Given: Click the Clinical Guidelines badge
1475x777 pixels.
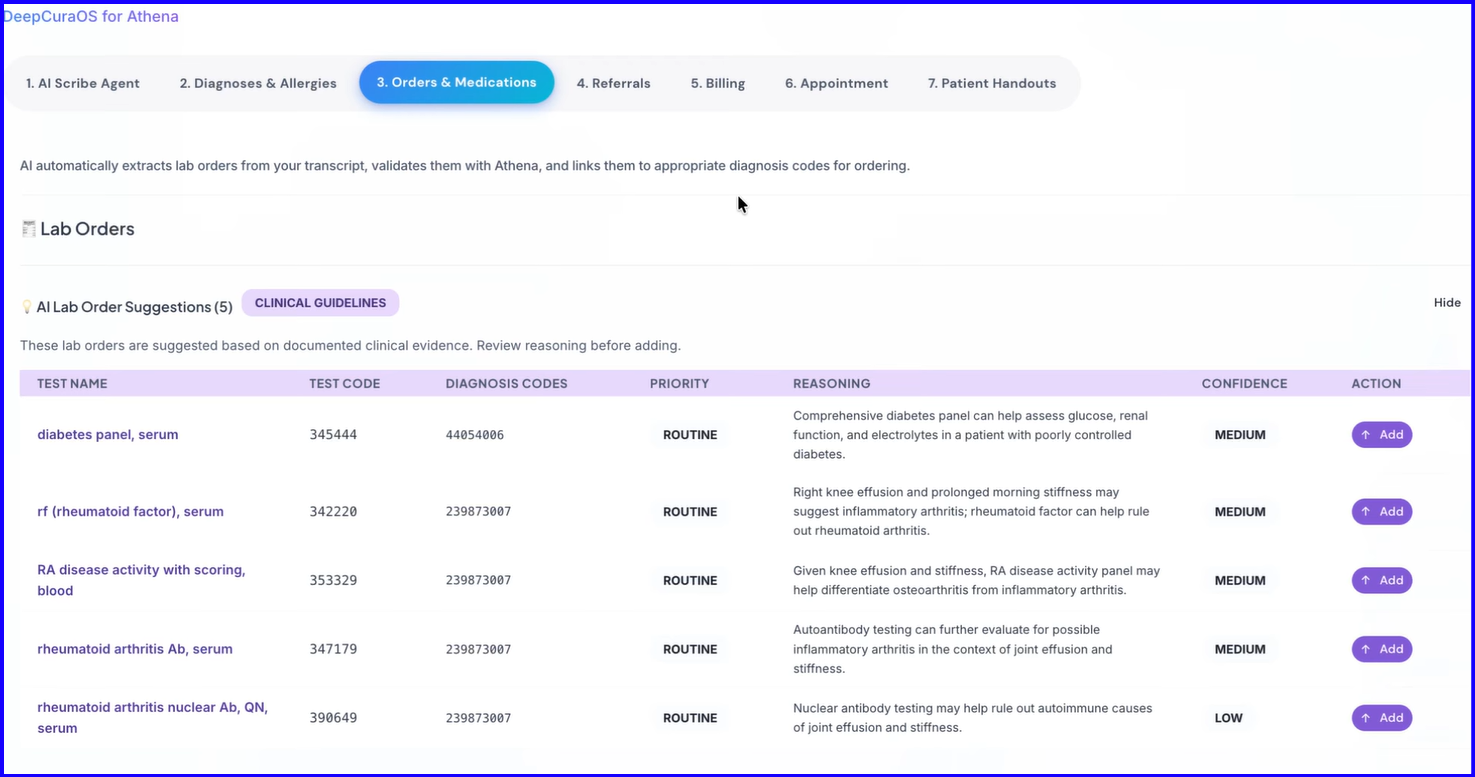Looking at the screenshot, I should [x=320, y=303].
